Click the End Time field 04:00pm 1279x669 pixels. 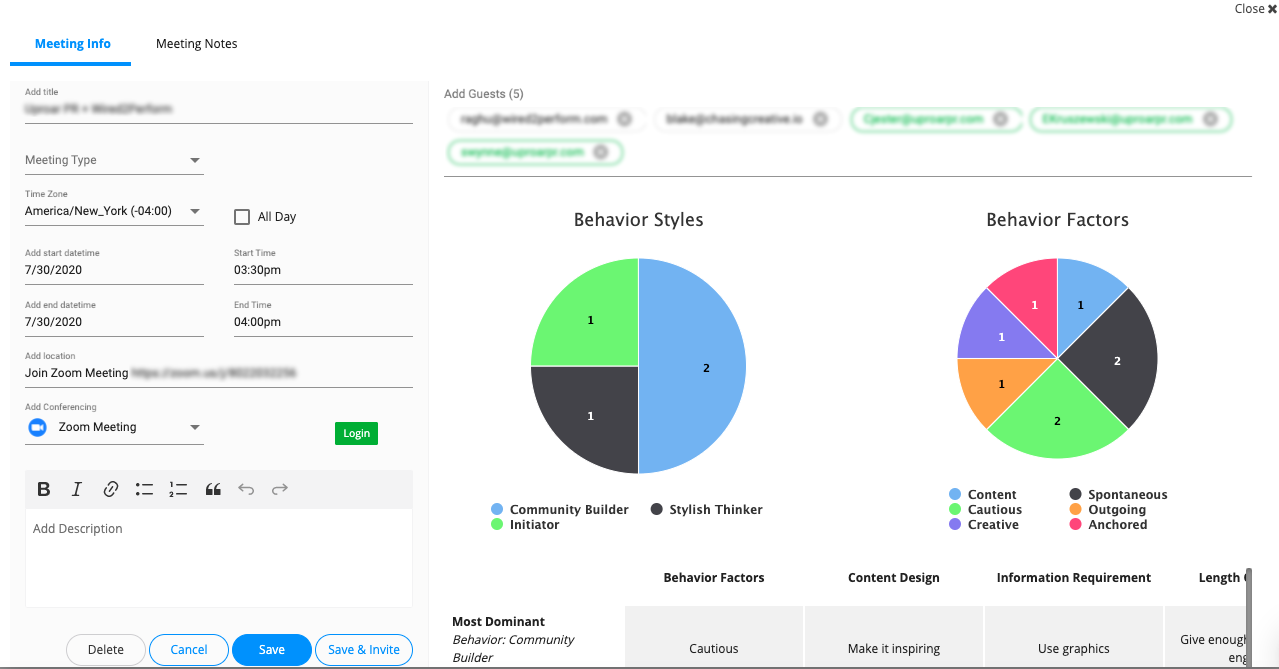323,322
